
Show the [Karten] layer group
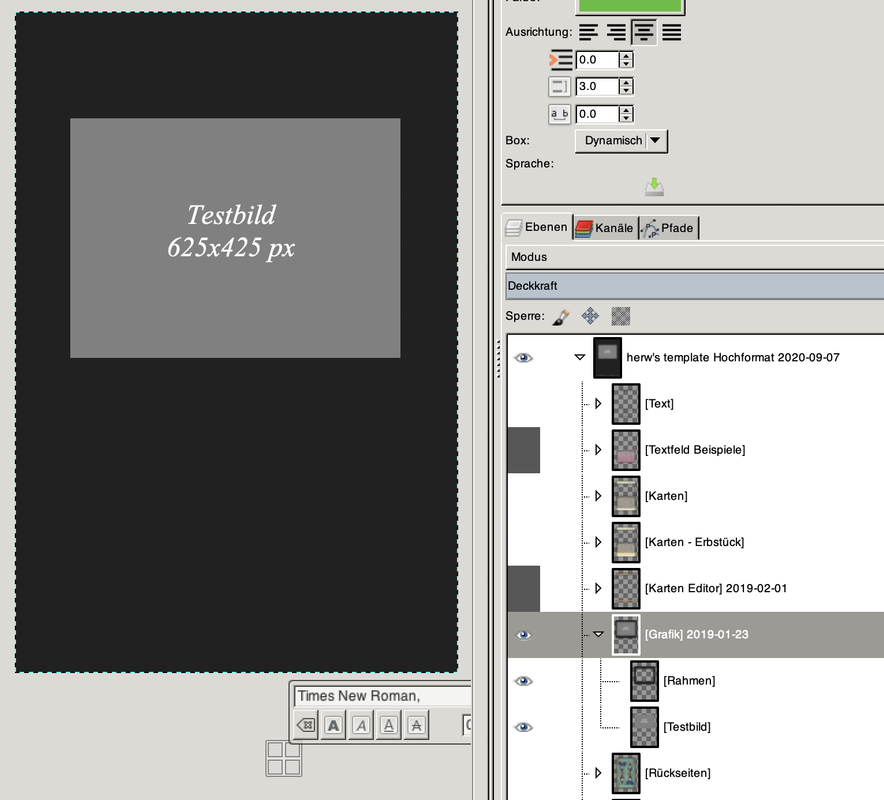point(524,496)
